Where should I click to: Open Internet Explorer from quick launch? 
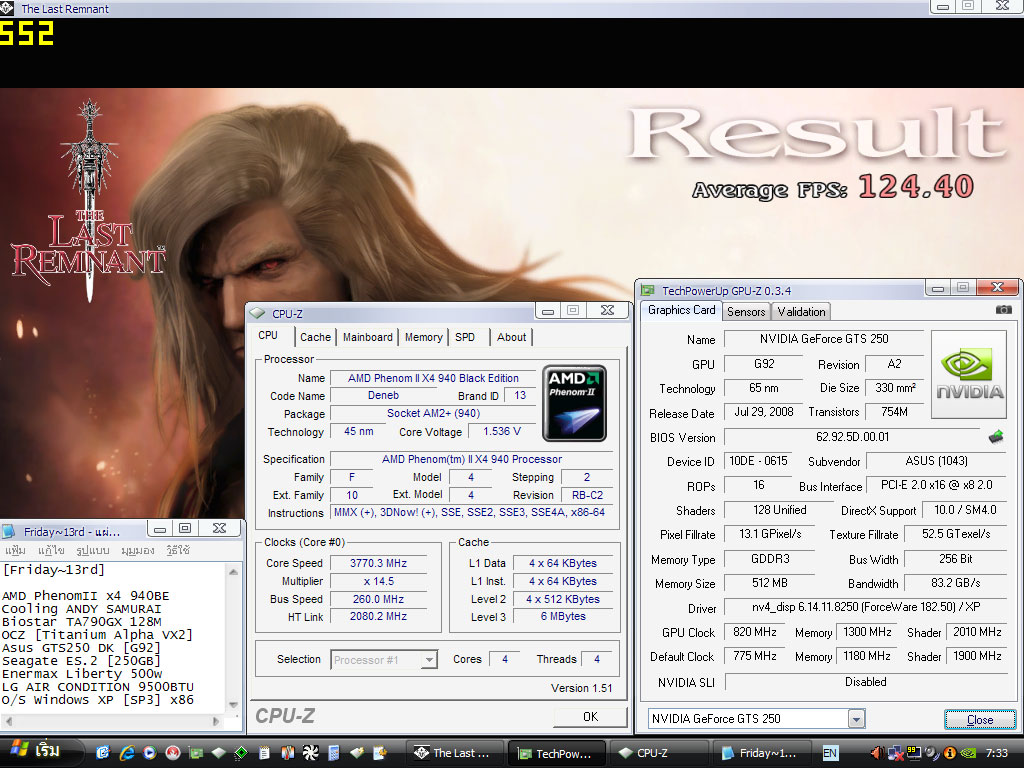pos(127,753)
